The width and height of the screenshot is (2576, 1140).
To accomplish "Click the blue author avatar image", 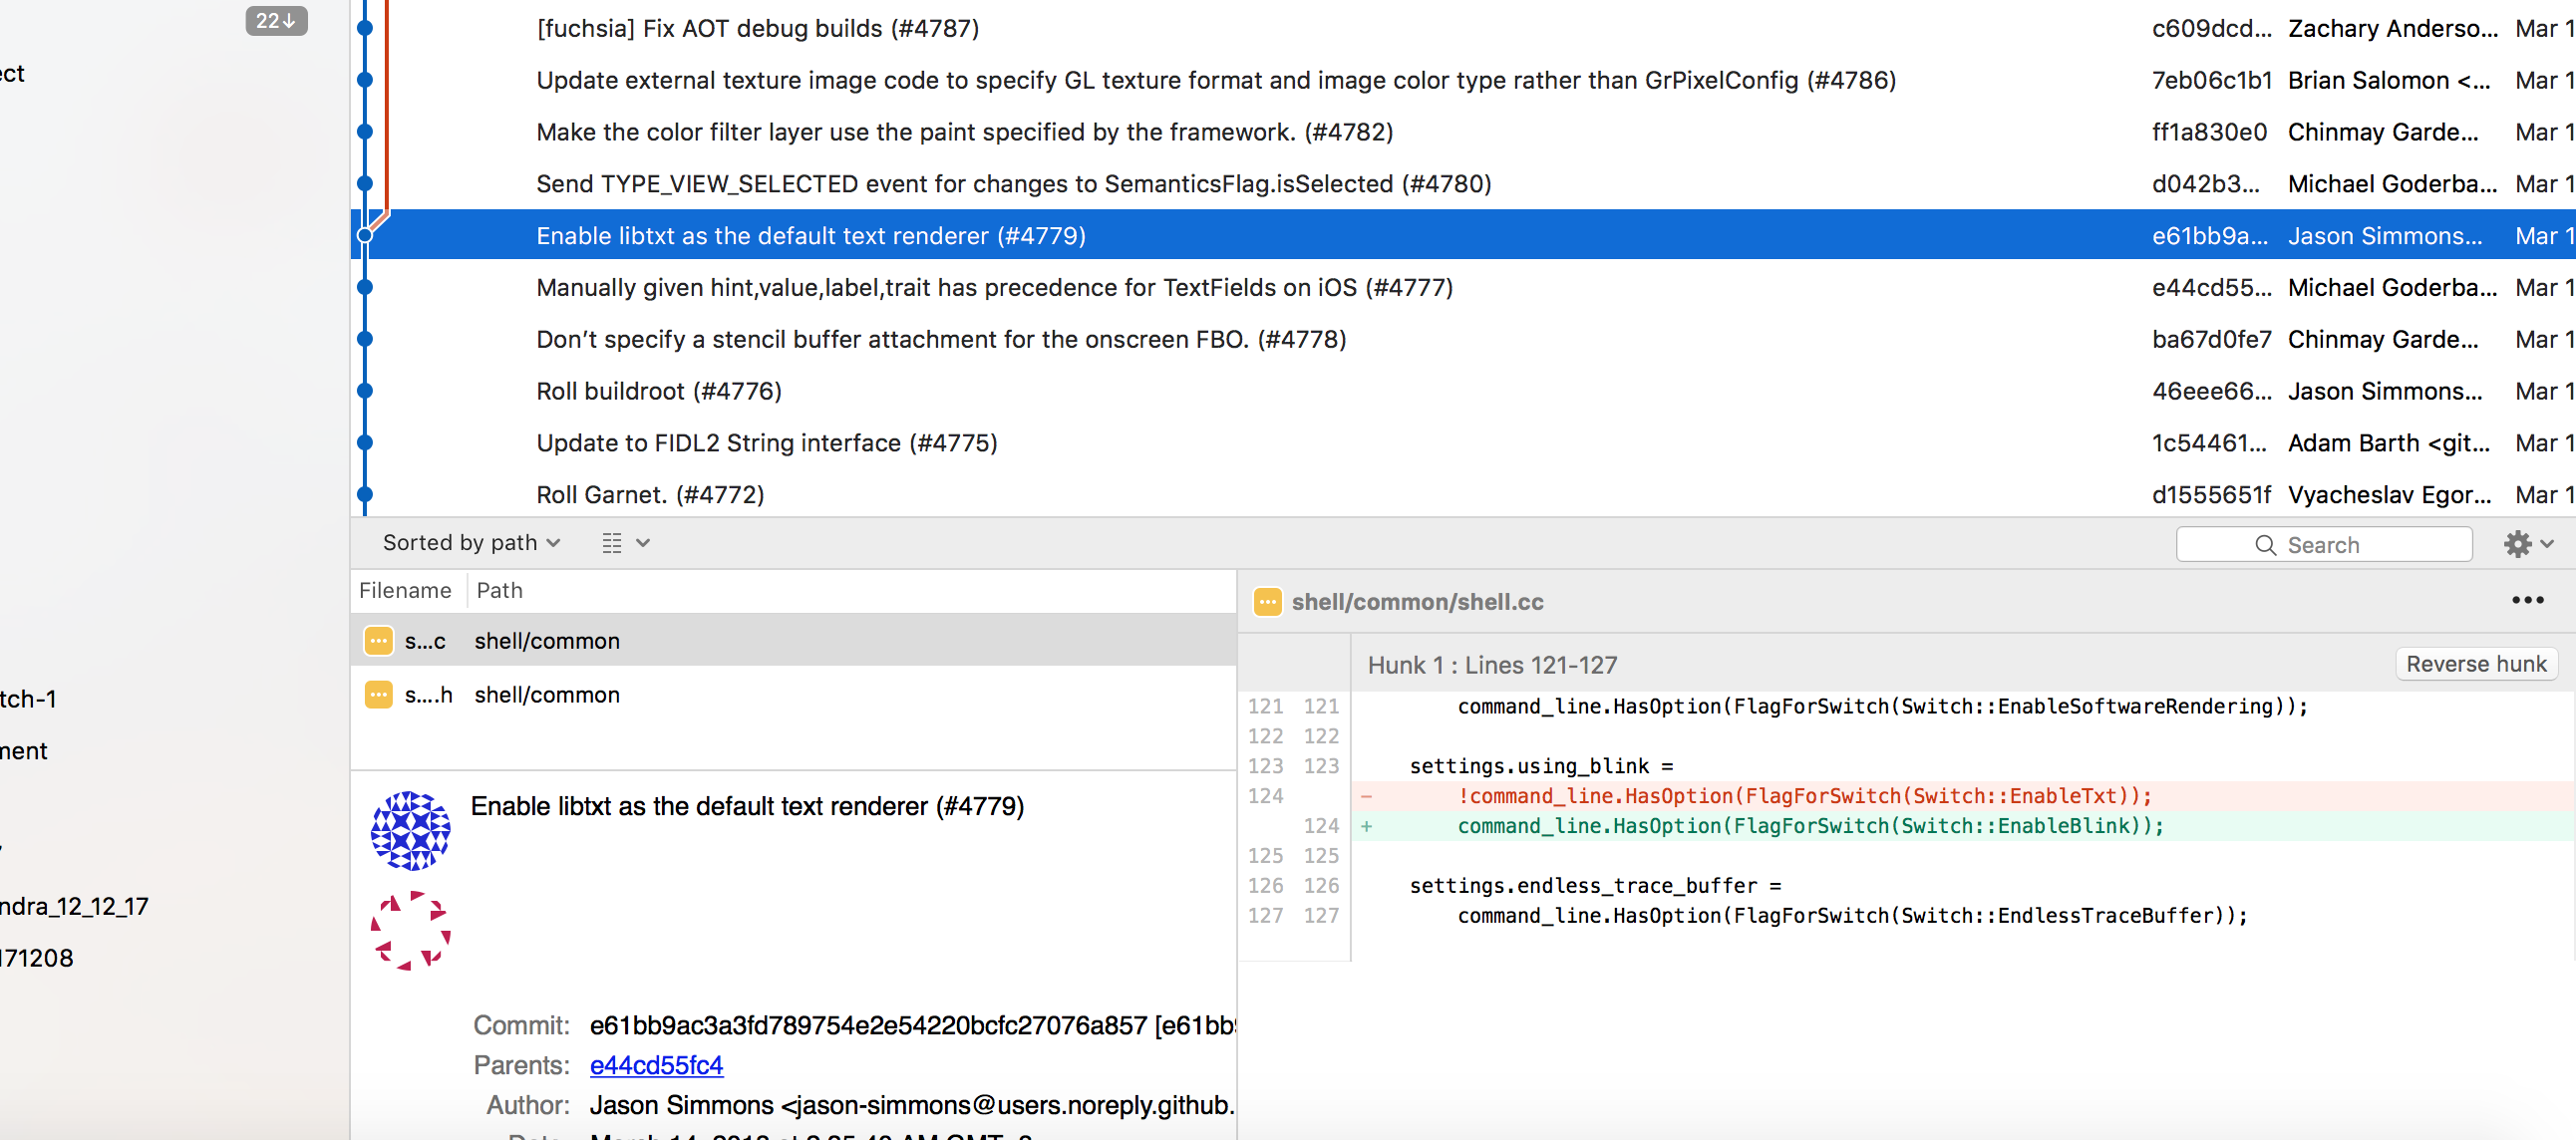I will tap(410, 830).
